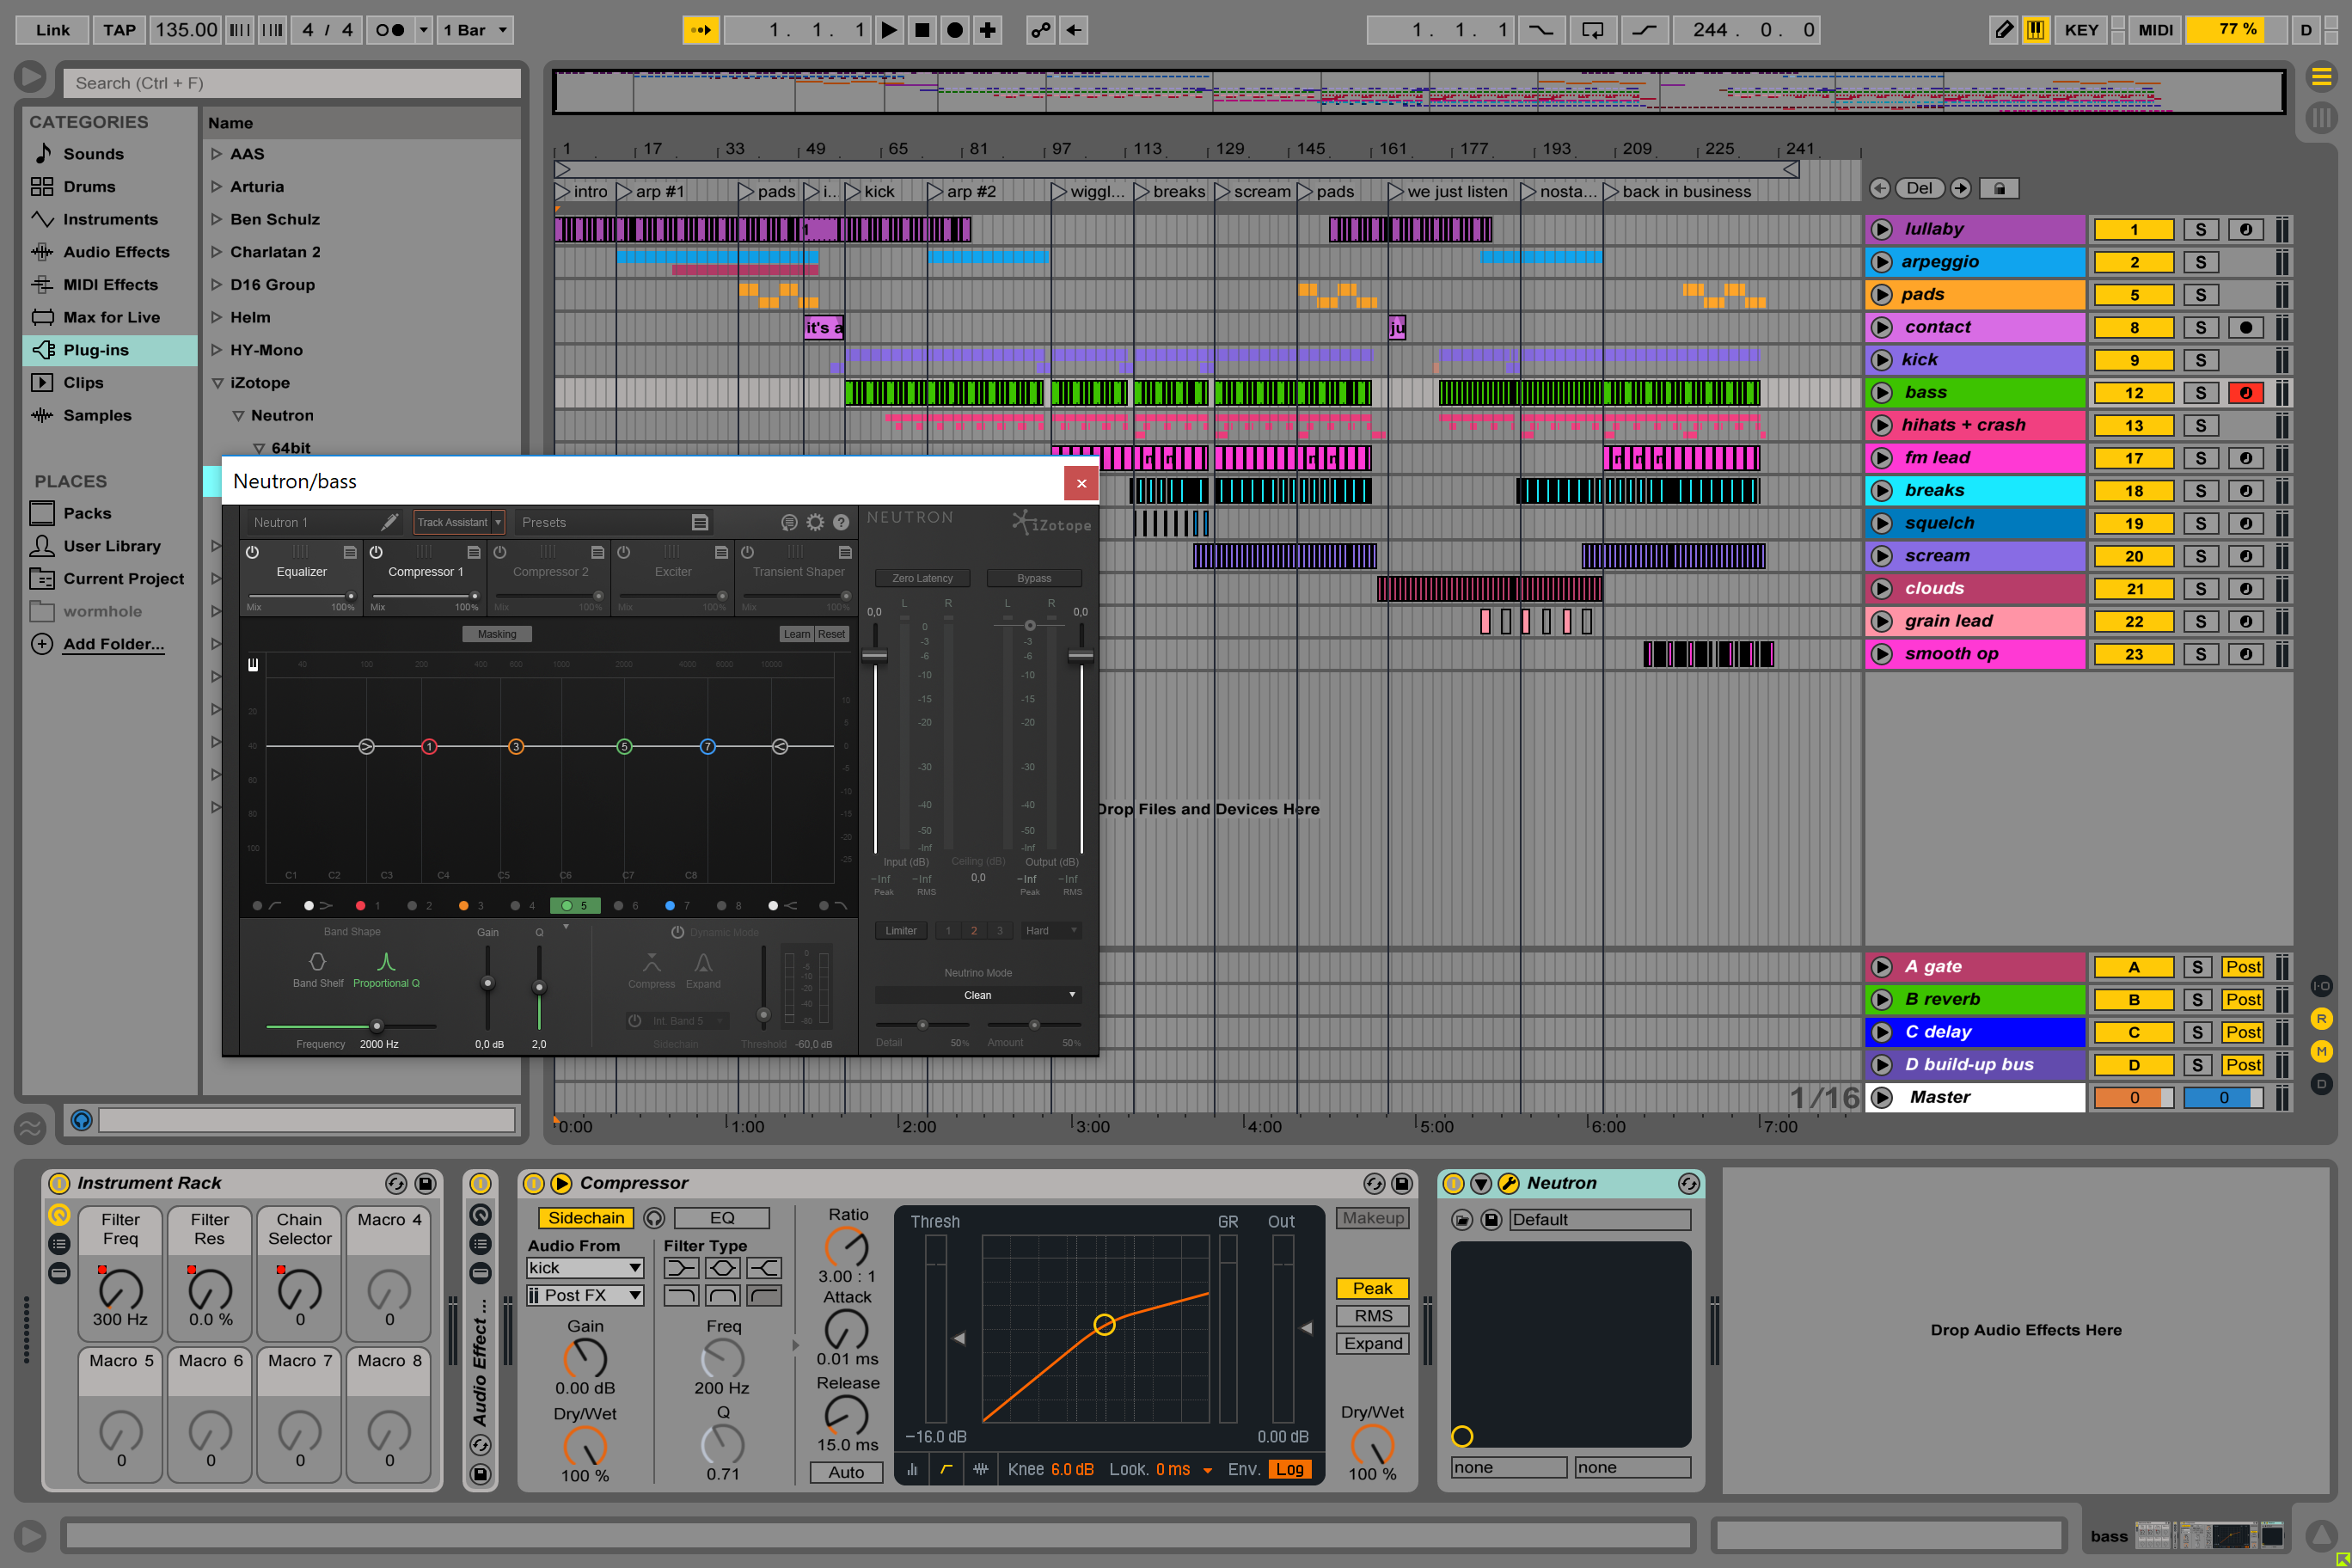2352x1568 pixels.
Task: Click the Learn button in Neutron EQ
Action: [797, 634]
